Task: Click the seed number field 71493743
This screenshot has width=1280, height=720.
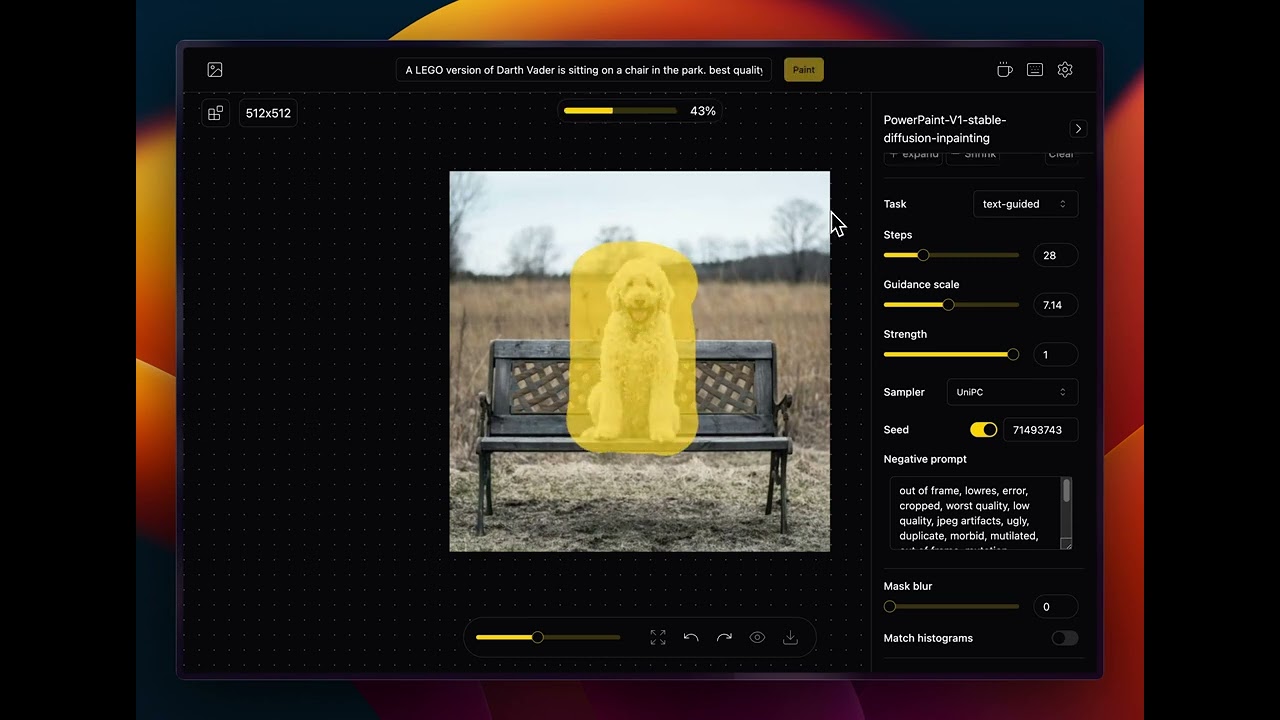Action: tap(1040, 430)
